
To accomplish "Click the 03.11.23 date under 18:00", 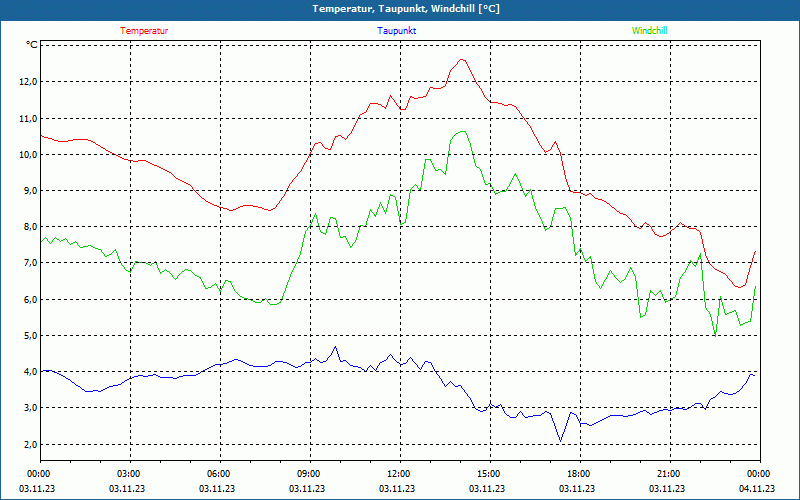I will pos(577,488).
